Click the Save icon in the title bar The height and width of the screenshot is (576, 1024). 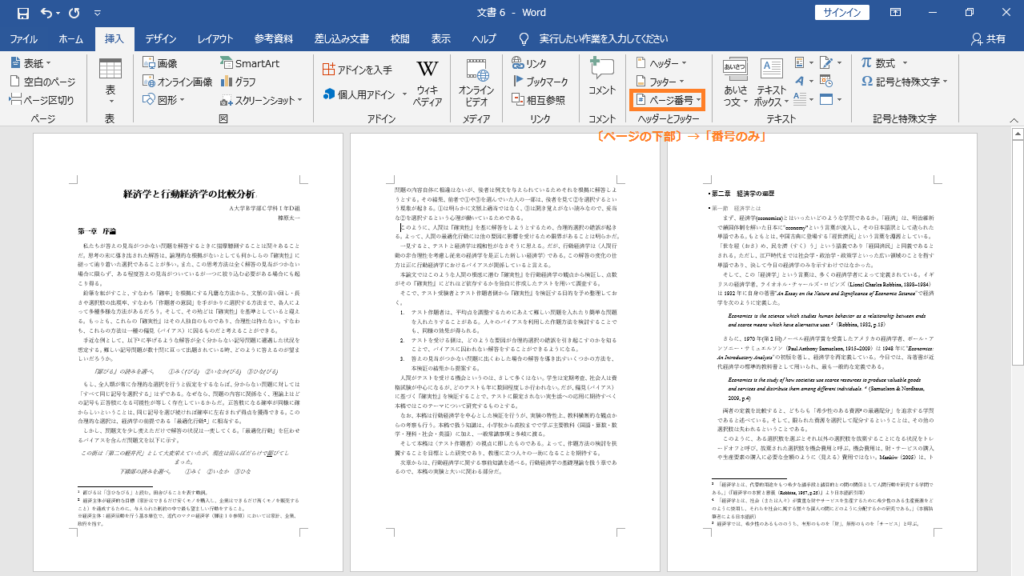23,13
